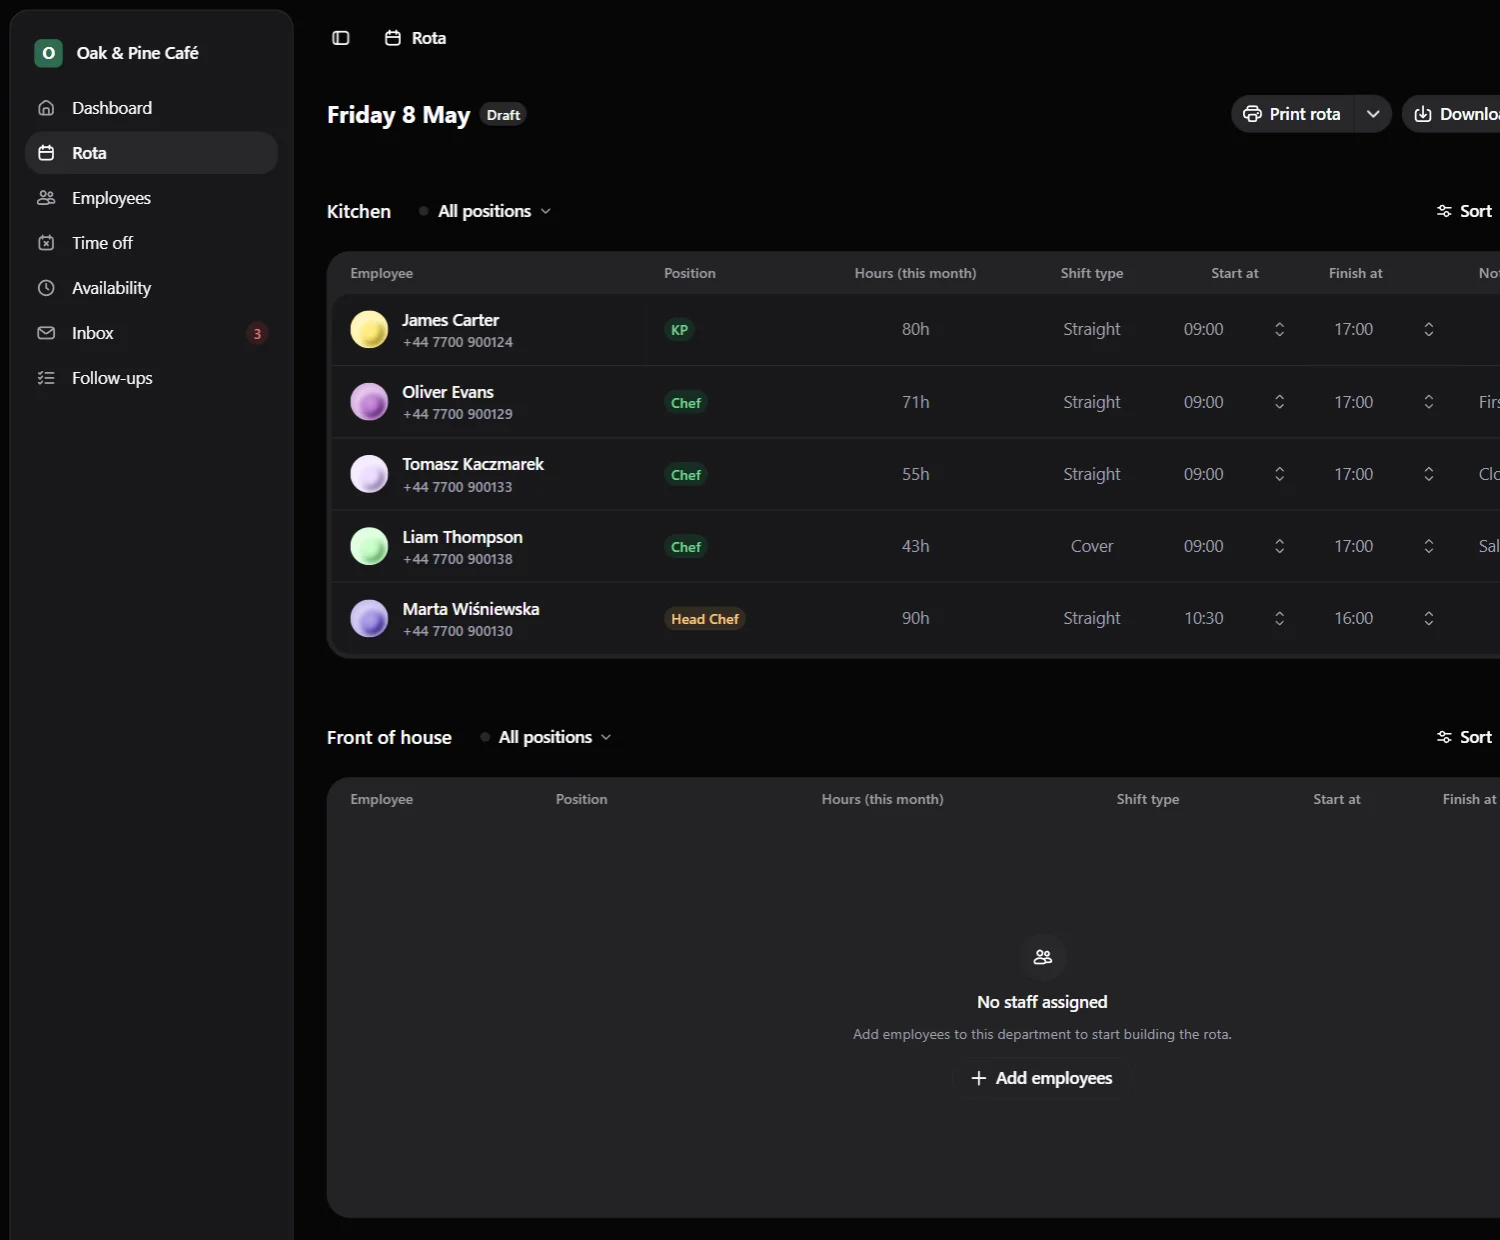Go to Employees section

[151, 198]
